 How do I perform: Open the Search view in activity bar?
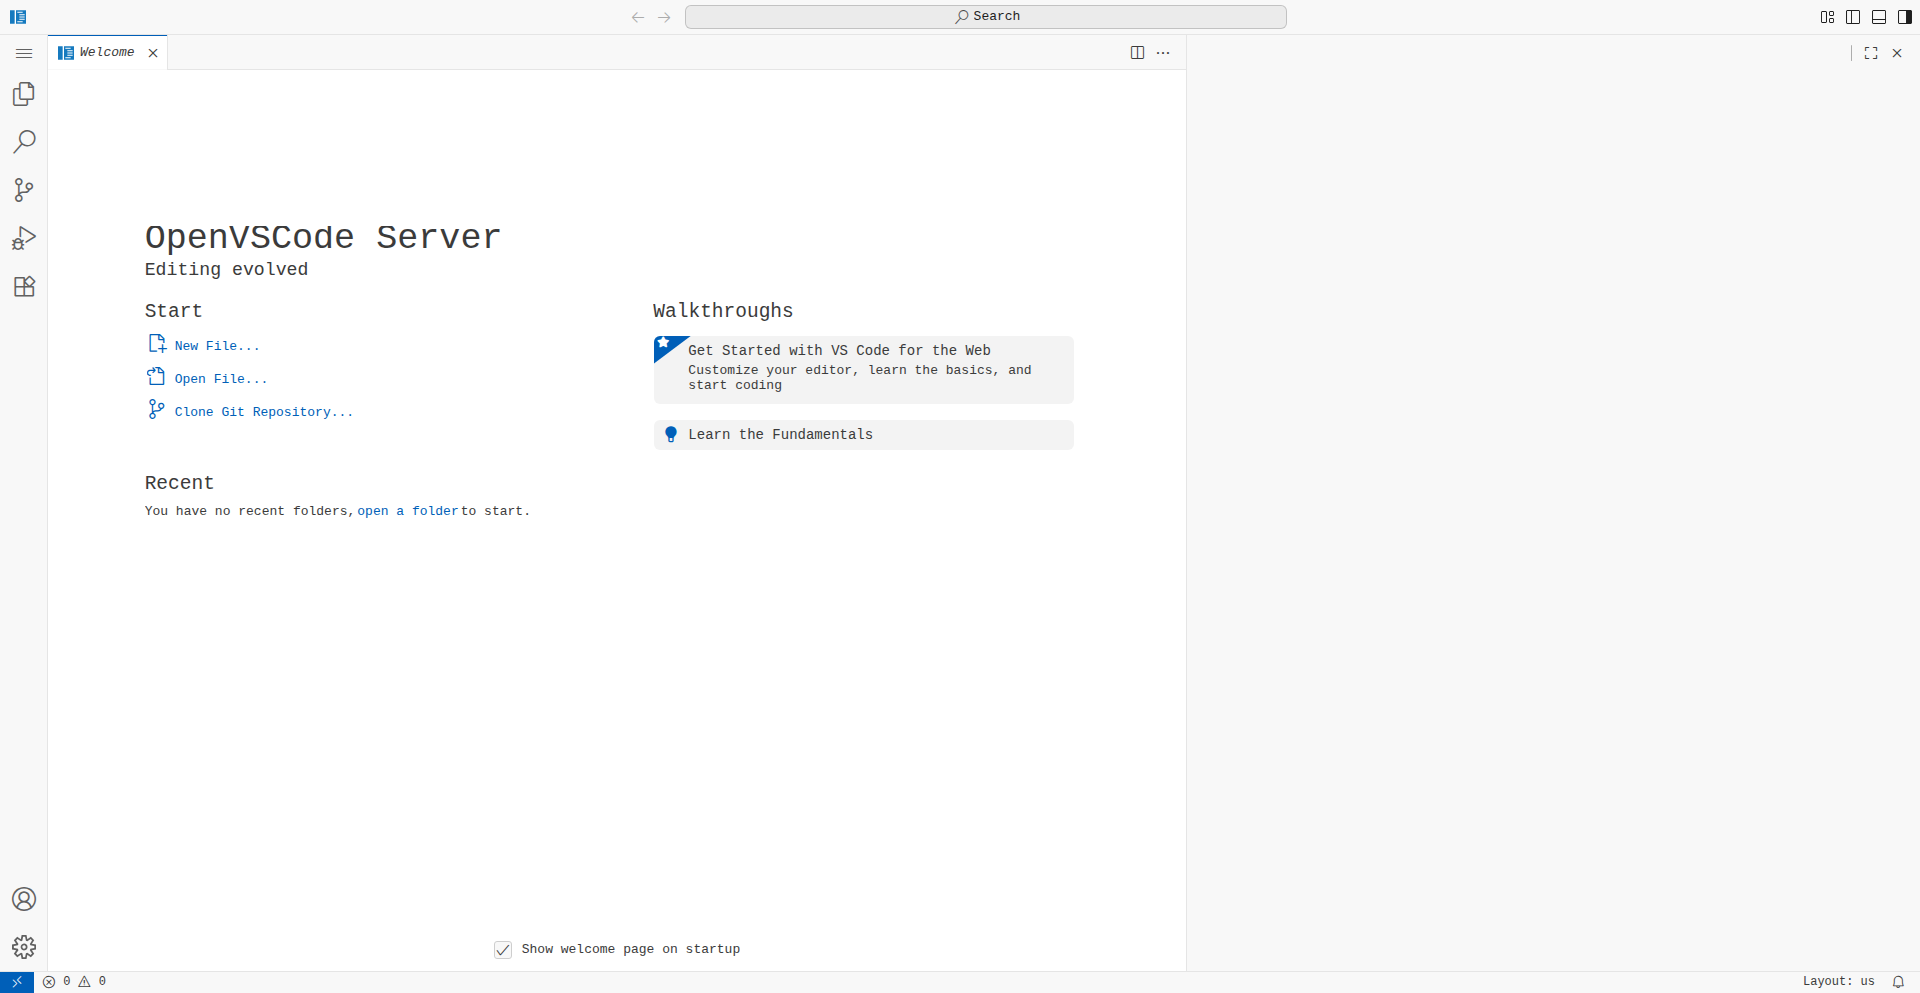coord(24,142)
